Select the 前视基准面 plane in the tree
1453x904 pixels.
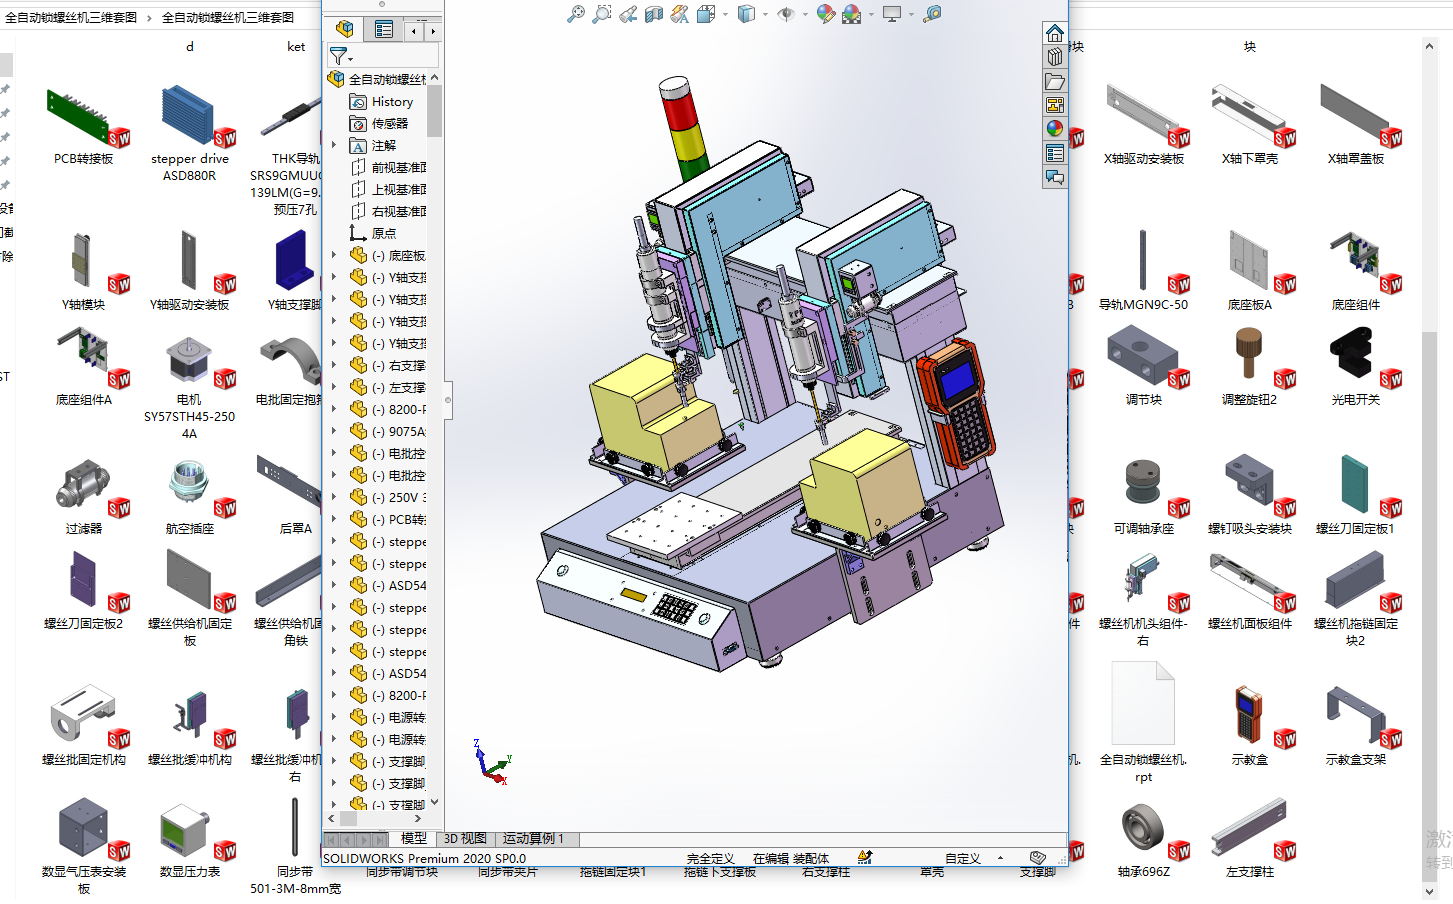tap(388, 168)
